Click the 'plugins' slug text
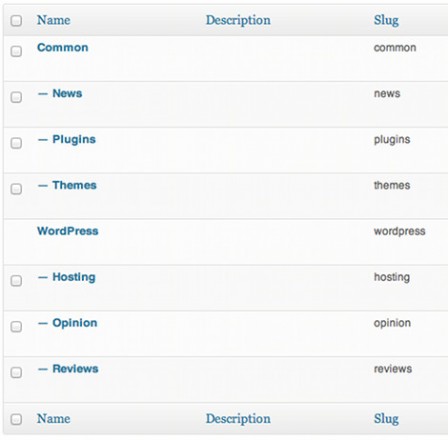Screen dimensions: 448x440 coord(392,140)
